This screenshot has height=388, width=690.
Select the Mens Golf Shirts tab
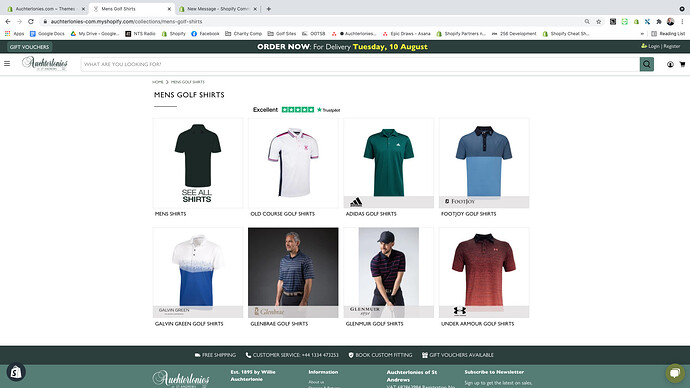[x=131, y=9]
